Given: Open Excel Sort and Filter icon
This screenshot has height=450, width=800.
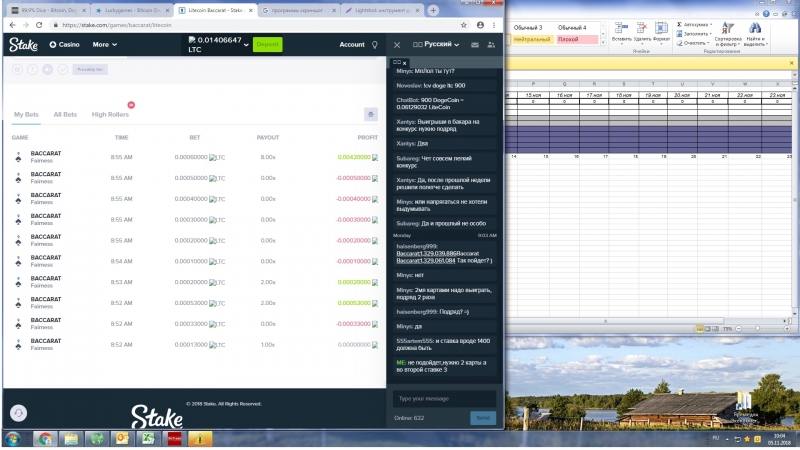Looking at the screenshot, I should click(728, 34).
